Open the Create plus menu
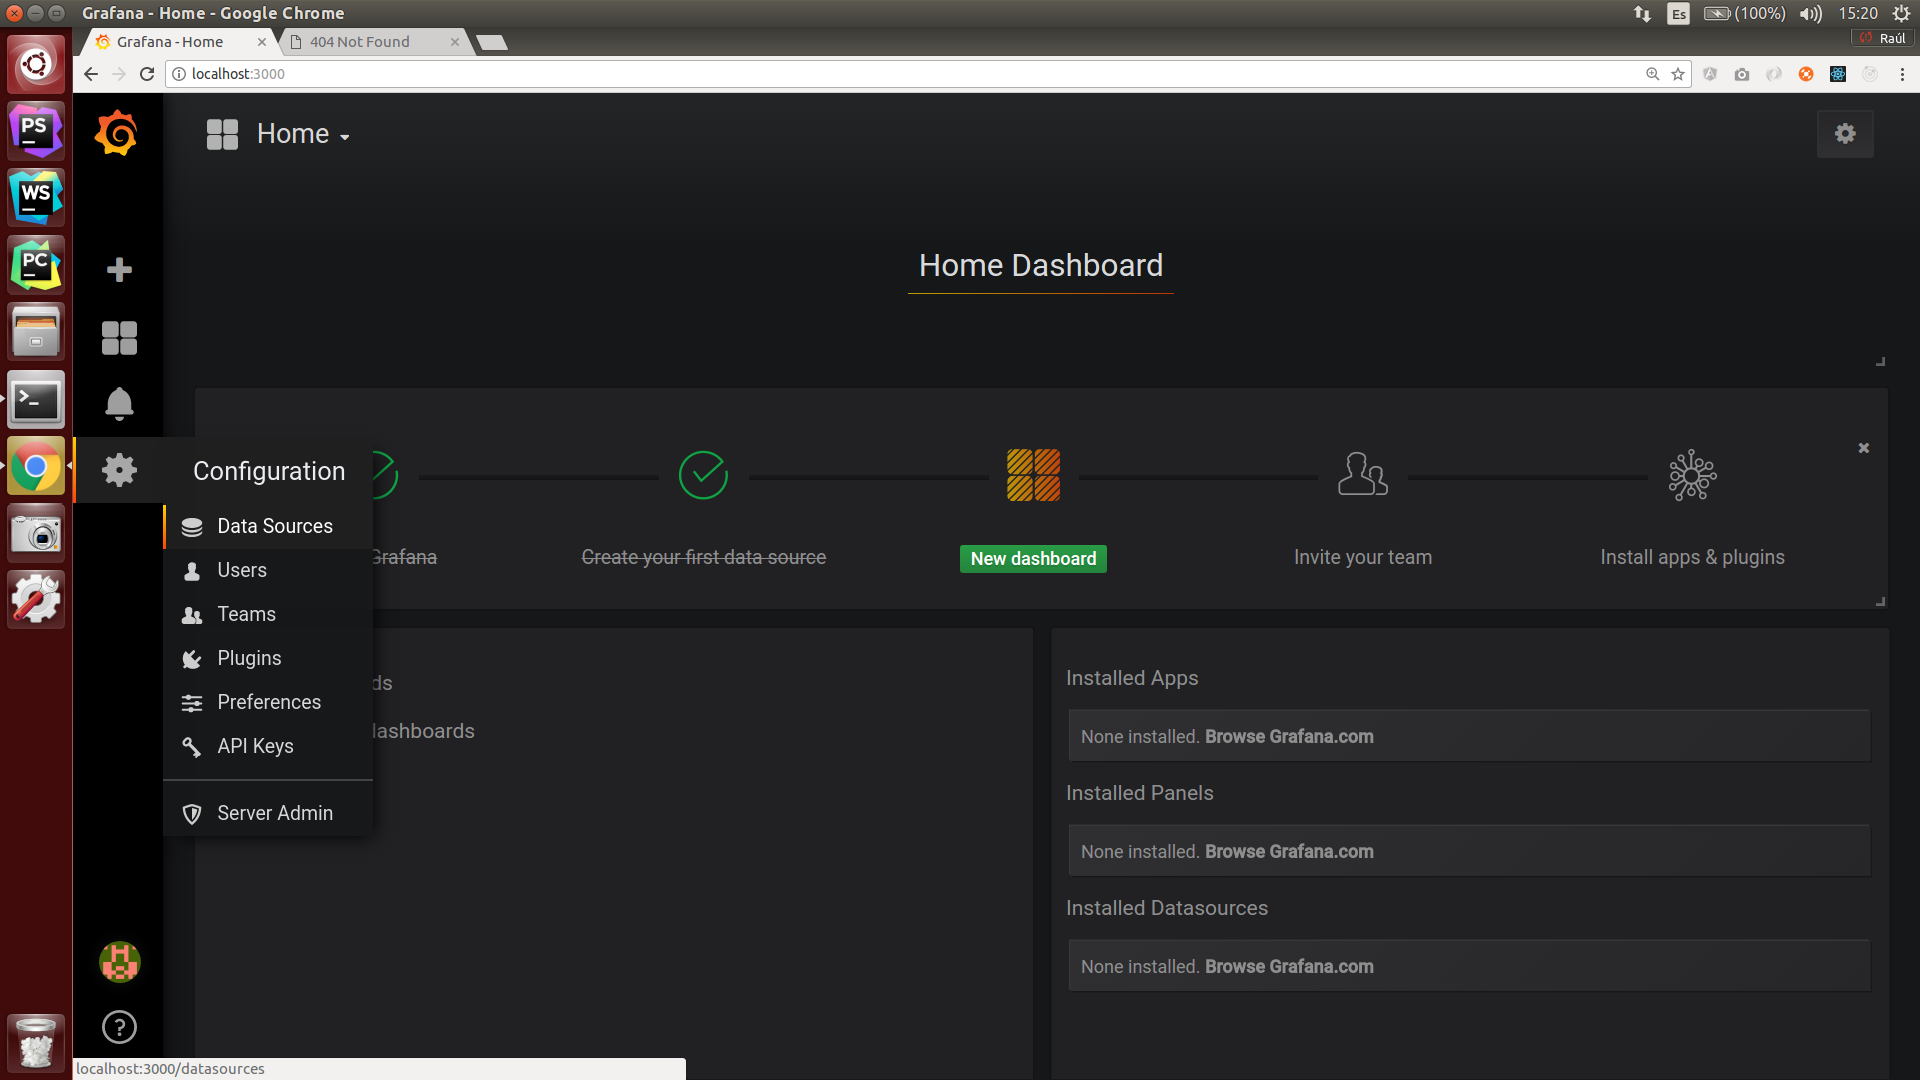The image size is (1920, 1080). pyautogui.click(x=119, y=270)
